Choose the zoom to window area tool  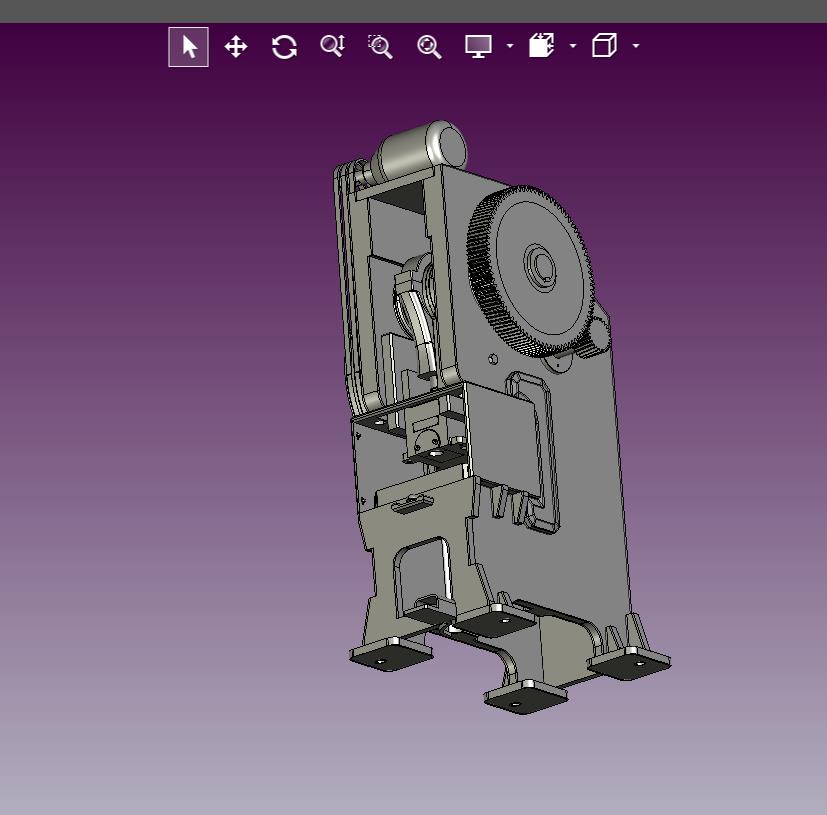380,46
